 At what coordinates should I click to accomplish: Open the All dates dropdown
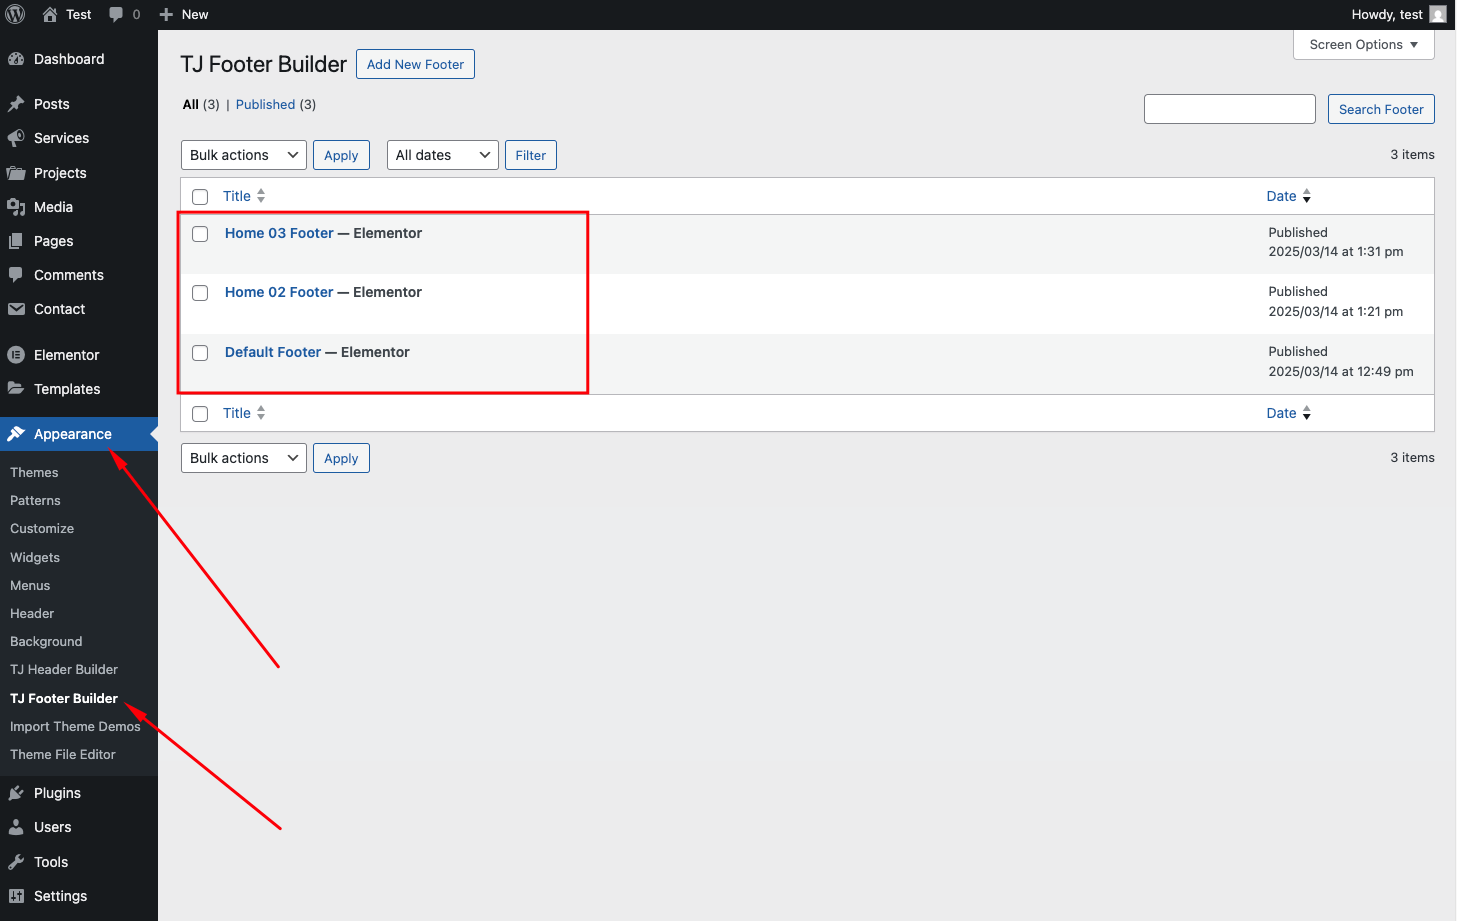tap(443, 155)
